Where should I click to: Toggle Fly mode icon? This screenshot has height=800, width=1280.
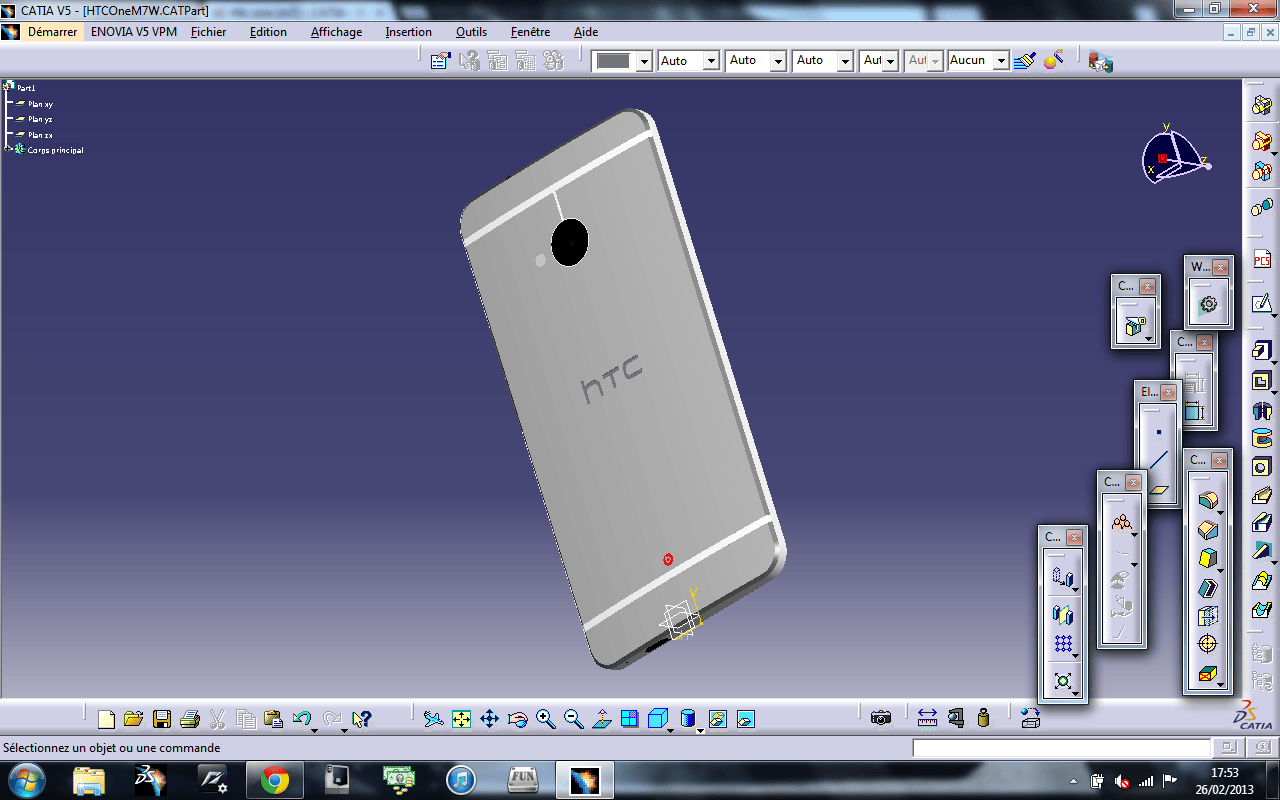[433, 718]
